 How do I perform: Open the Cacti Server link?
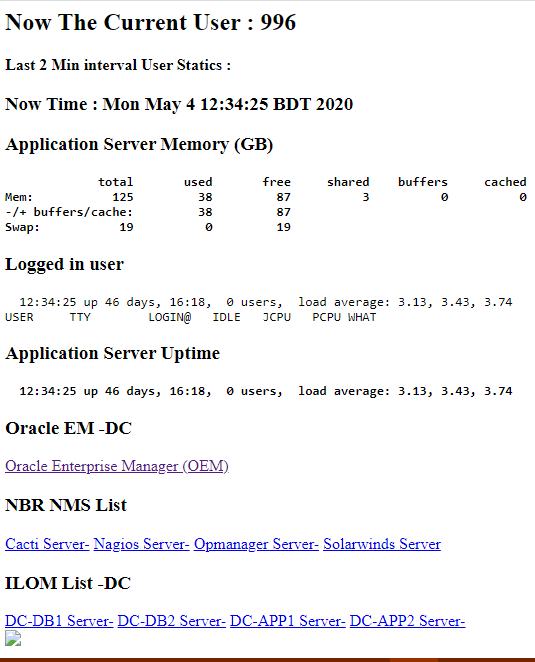coord(47,544)
